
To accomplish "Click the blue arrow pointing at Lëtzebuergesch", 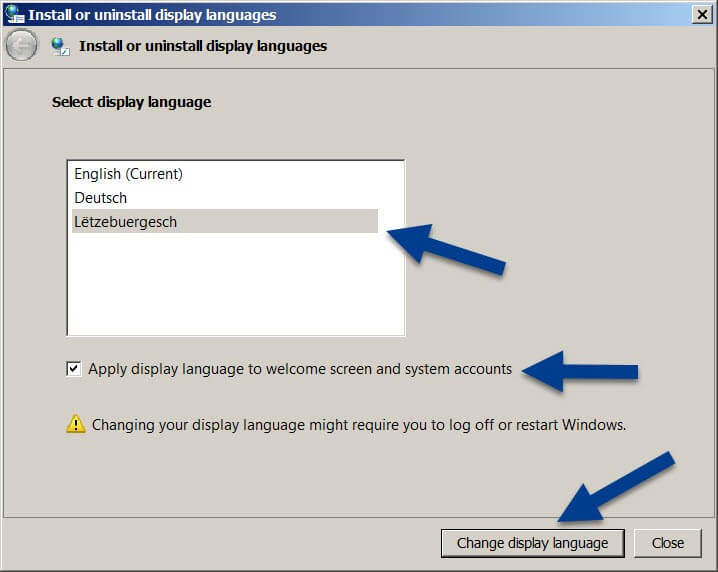I will [x=446, y=249].
